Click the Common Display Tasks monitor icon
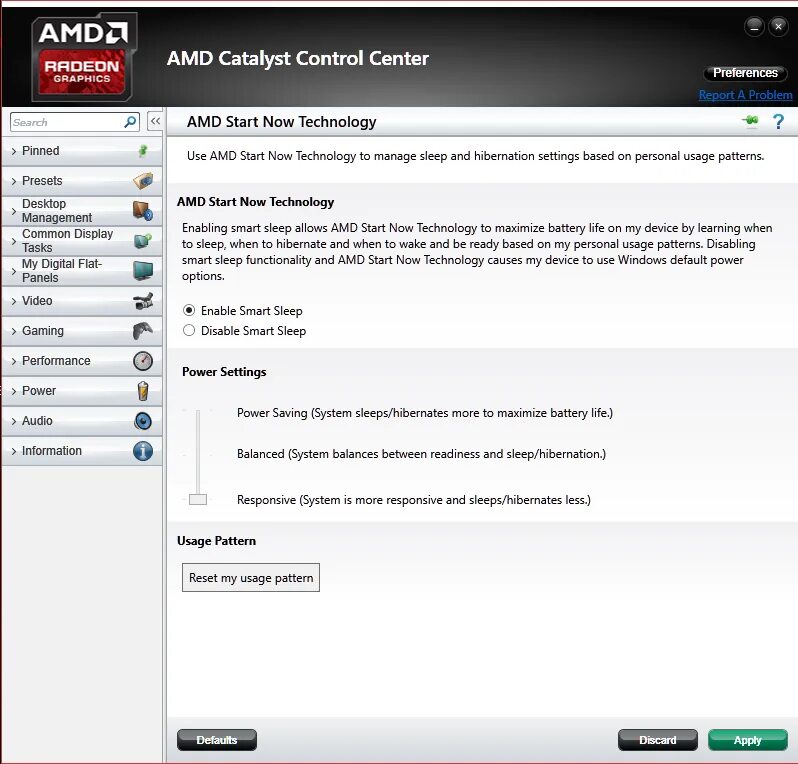 (x=143, y=240)
